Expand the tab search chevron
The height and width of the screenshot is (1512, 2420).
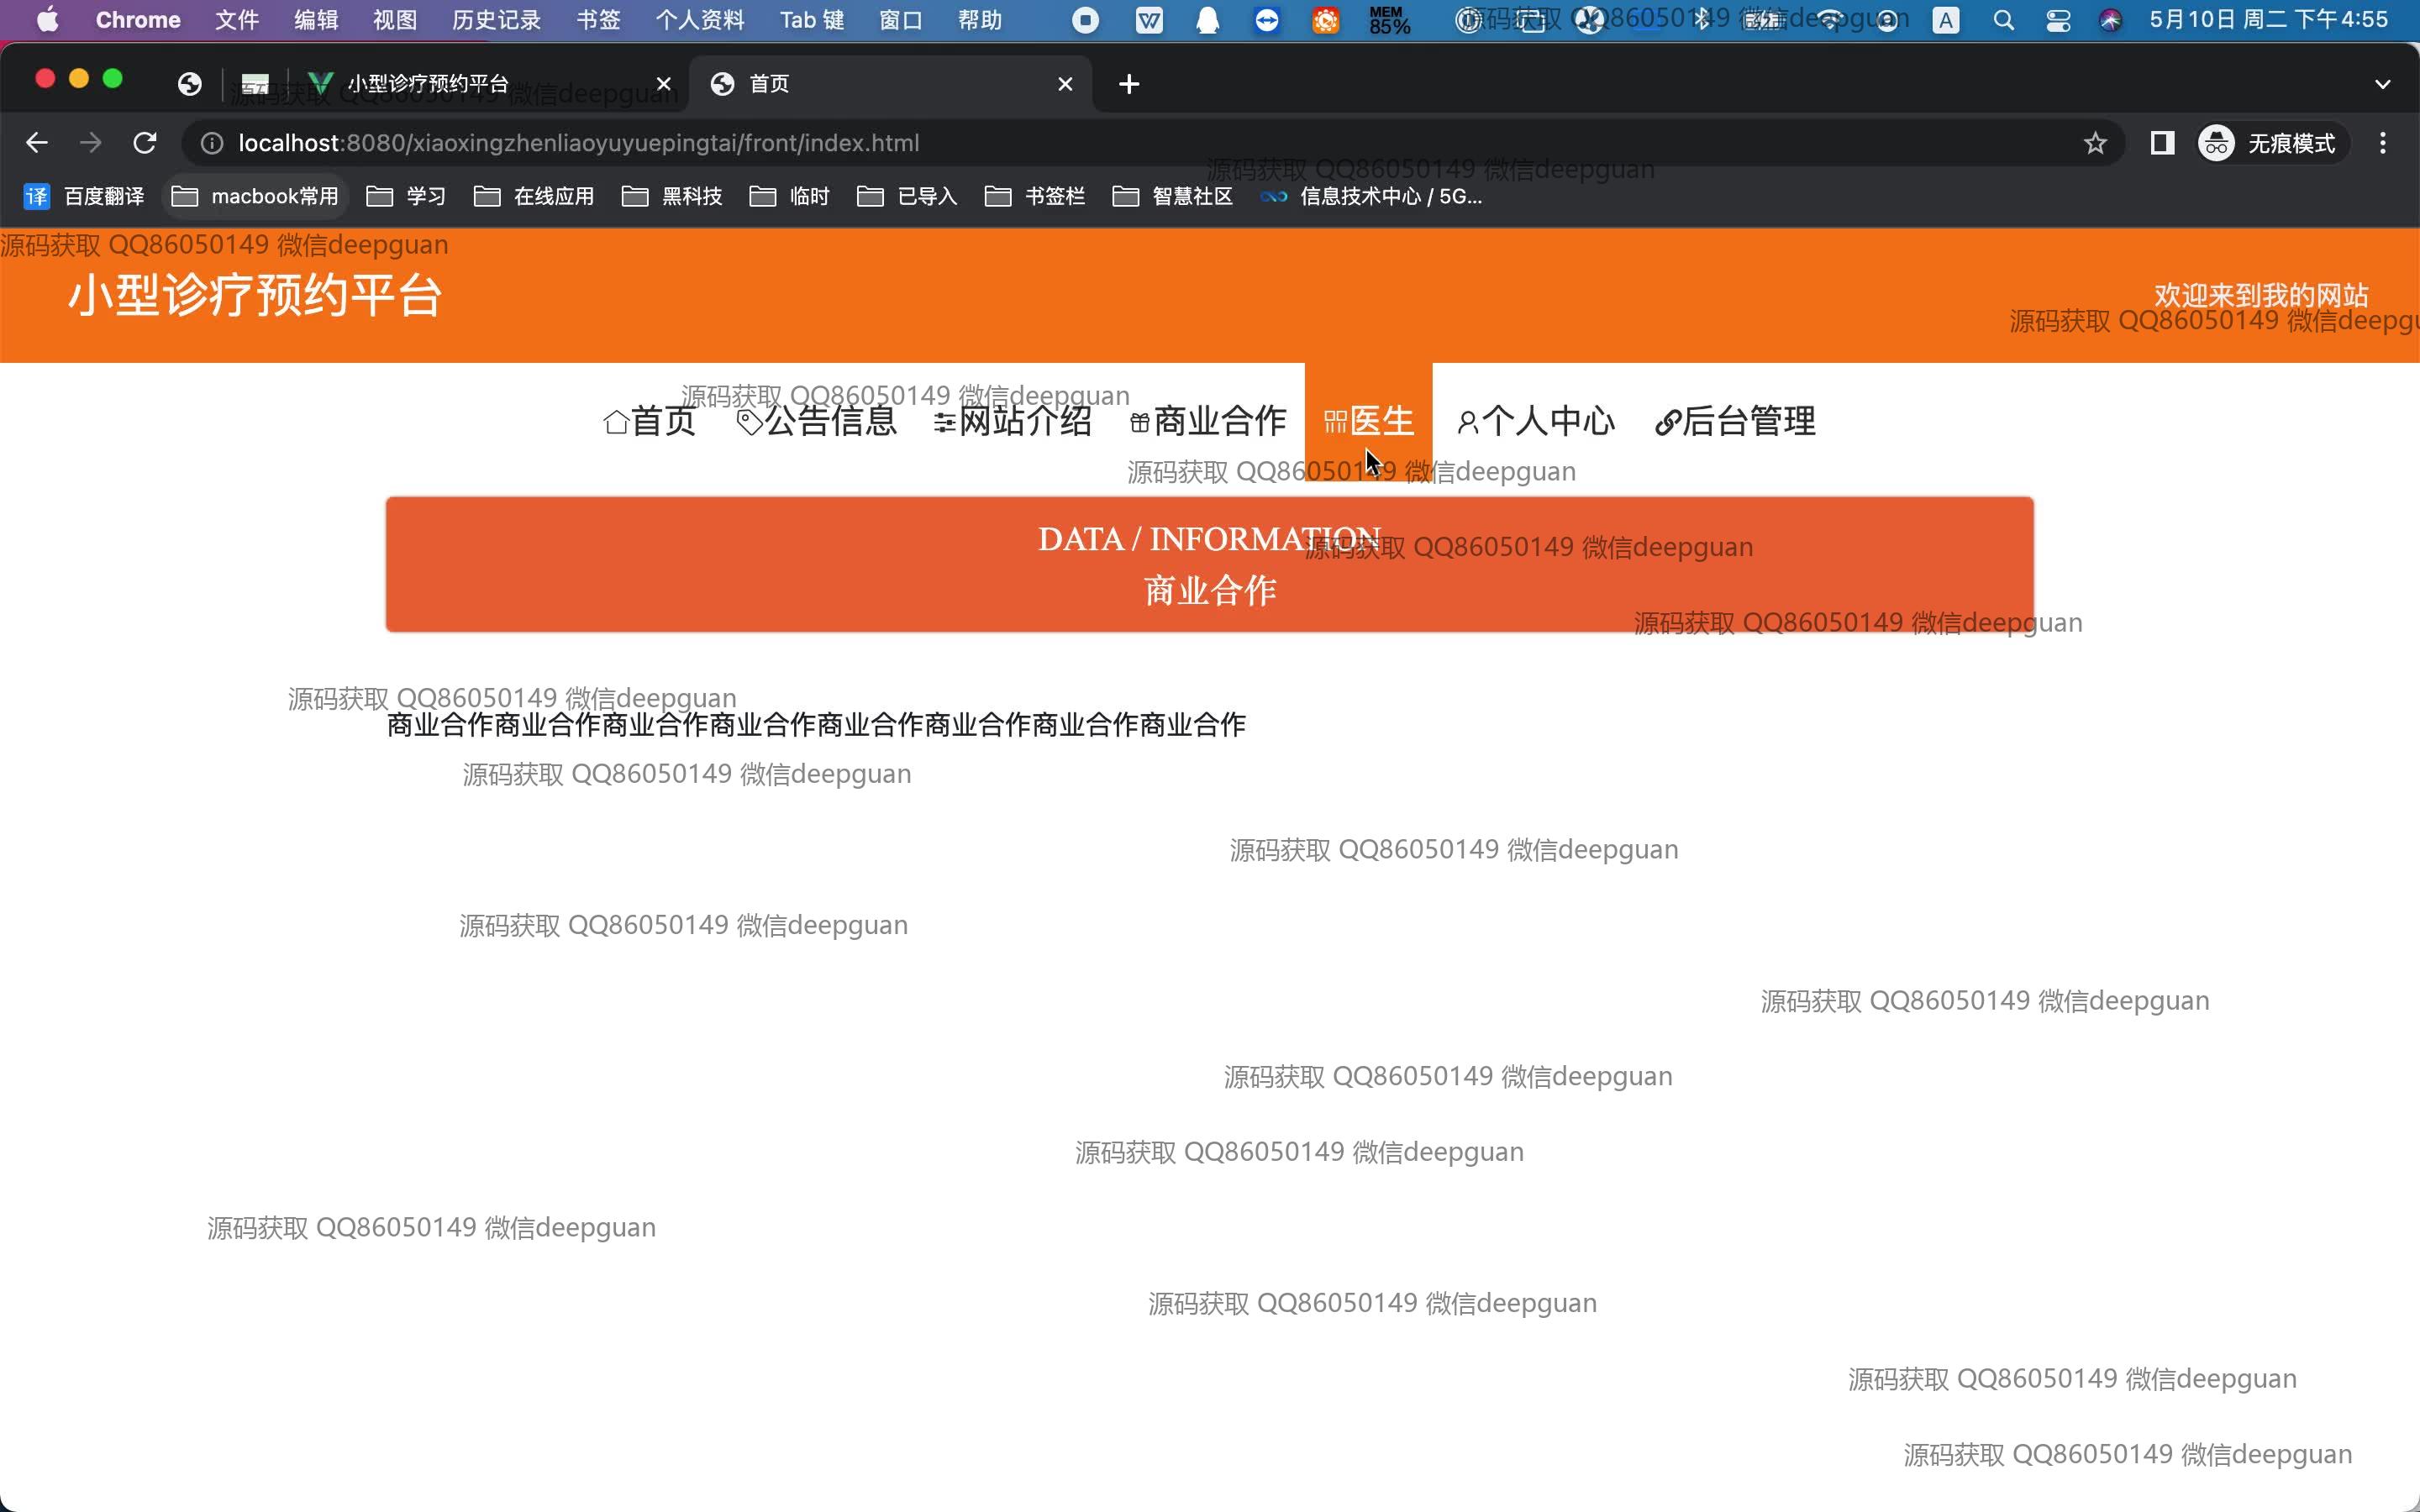coord(2382,84)
